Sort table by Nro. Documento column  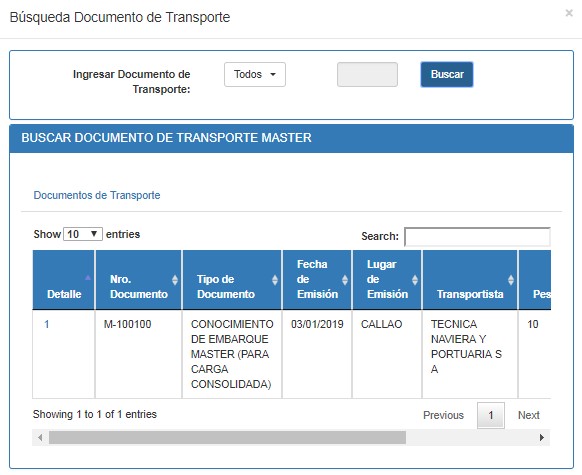(138, 280)
